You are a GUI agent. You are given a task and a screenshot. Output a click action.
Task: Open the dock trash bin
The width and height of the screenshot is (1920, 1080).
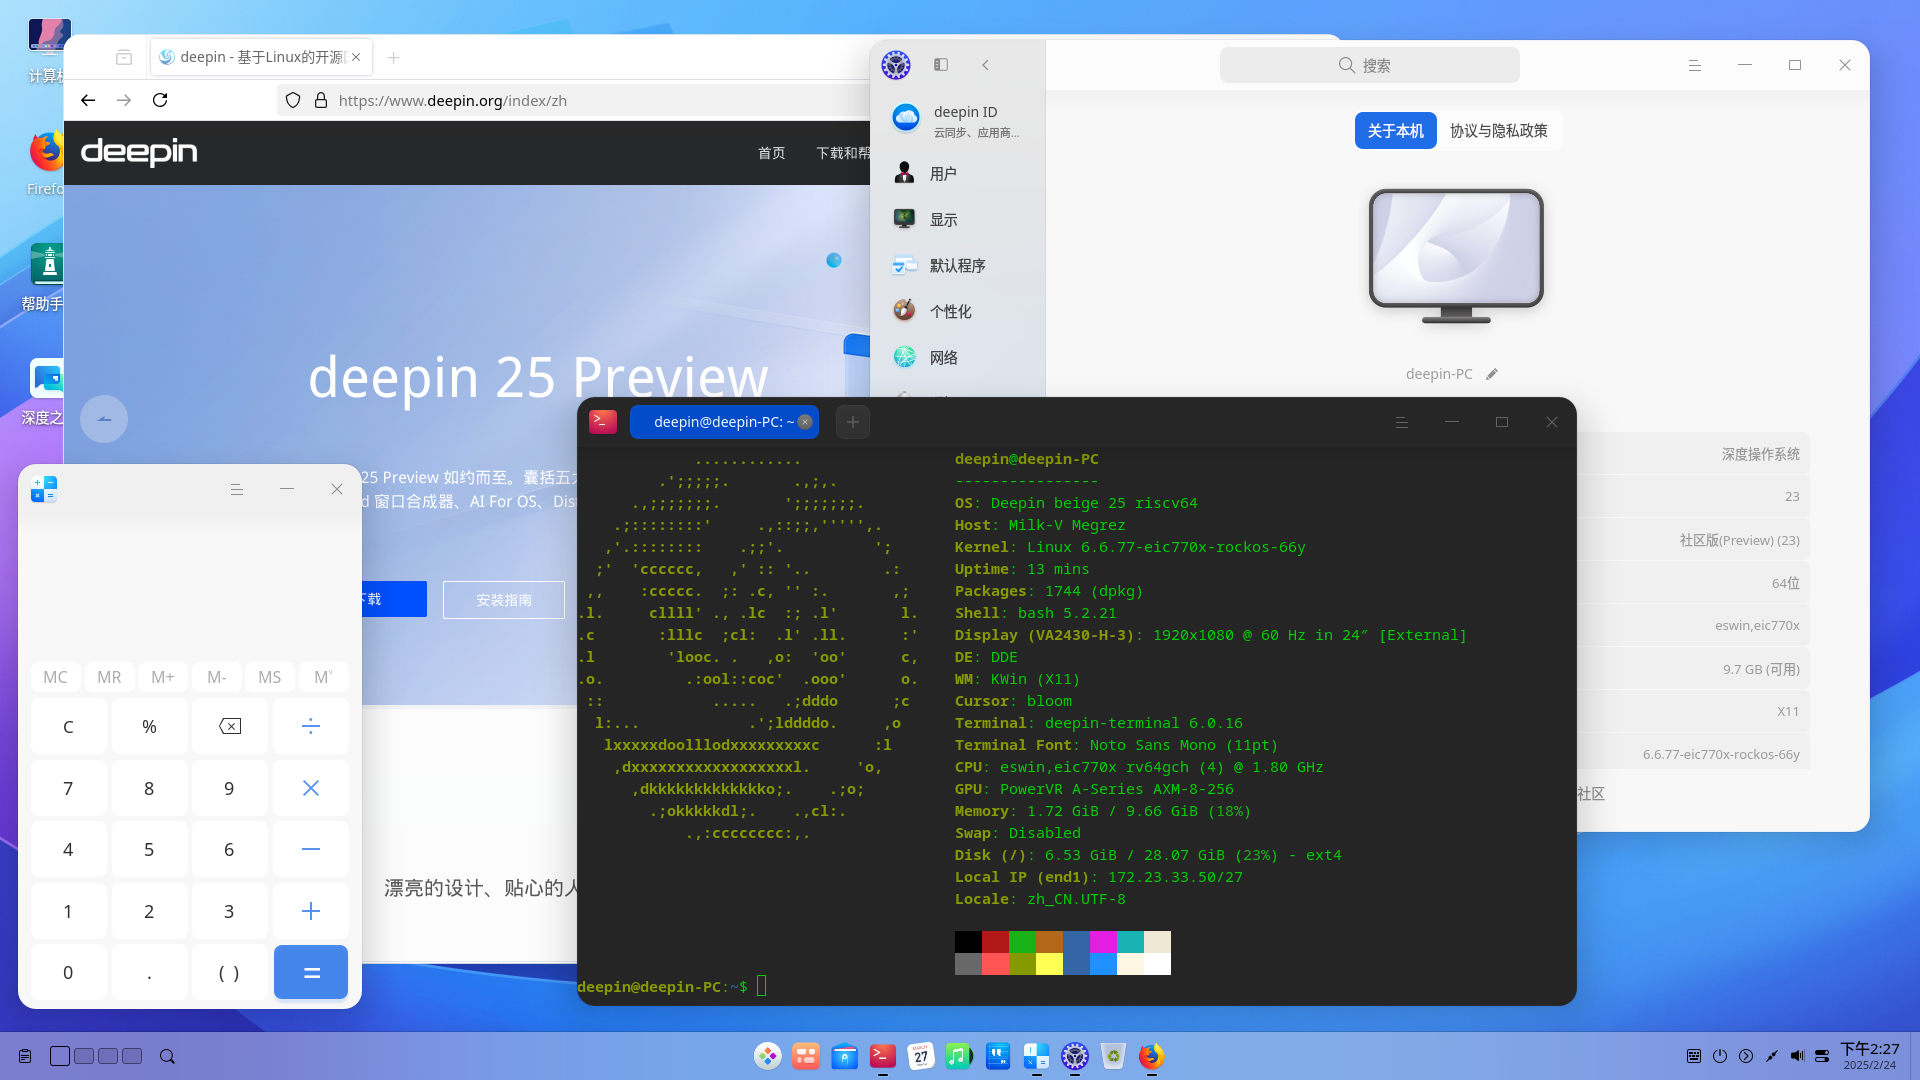tap(1113, 1056)
